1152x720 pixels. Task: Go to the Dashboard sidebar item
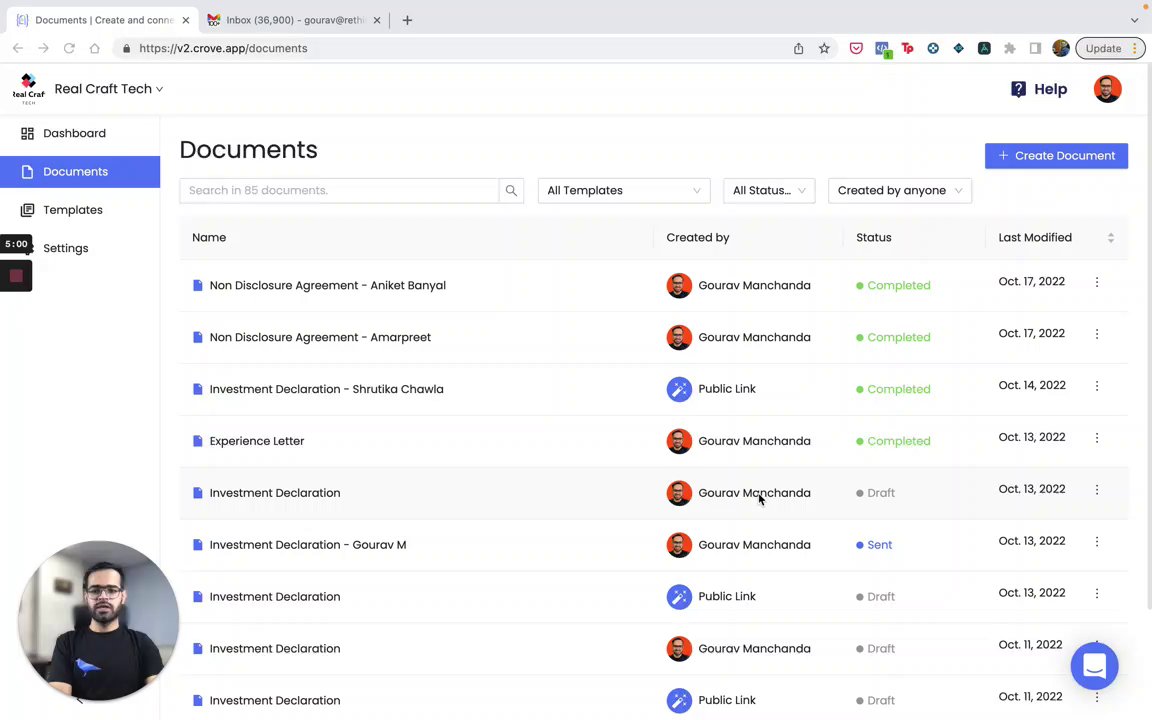click(74, 133)
